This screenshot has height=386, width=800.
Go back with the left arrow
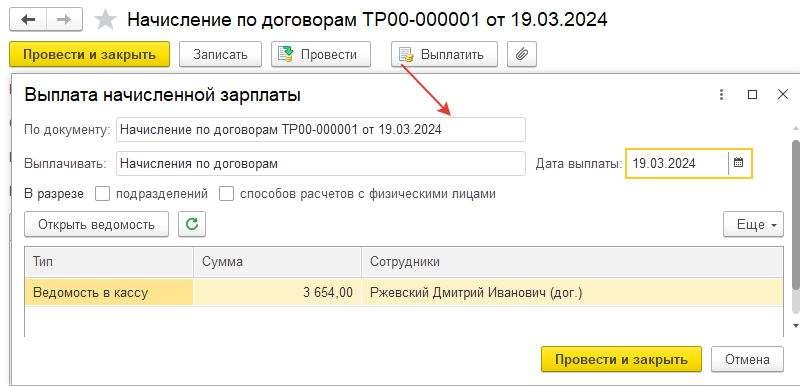coord(28,19)
